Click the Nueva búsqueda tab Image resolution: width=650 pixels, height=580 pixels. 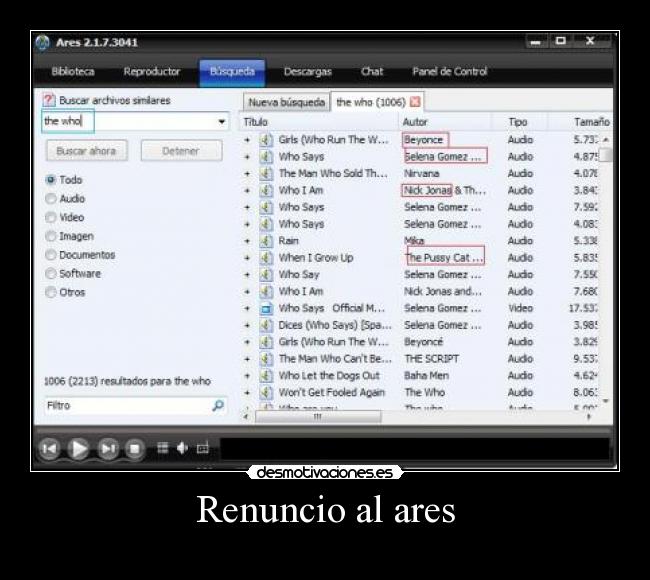(286, 102)
